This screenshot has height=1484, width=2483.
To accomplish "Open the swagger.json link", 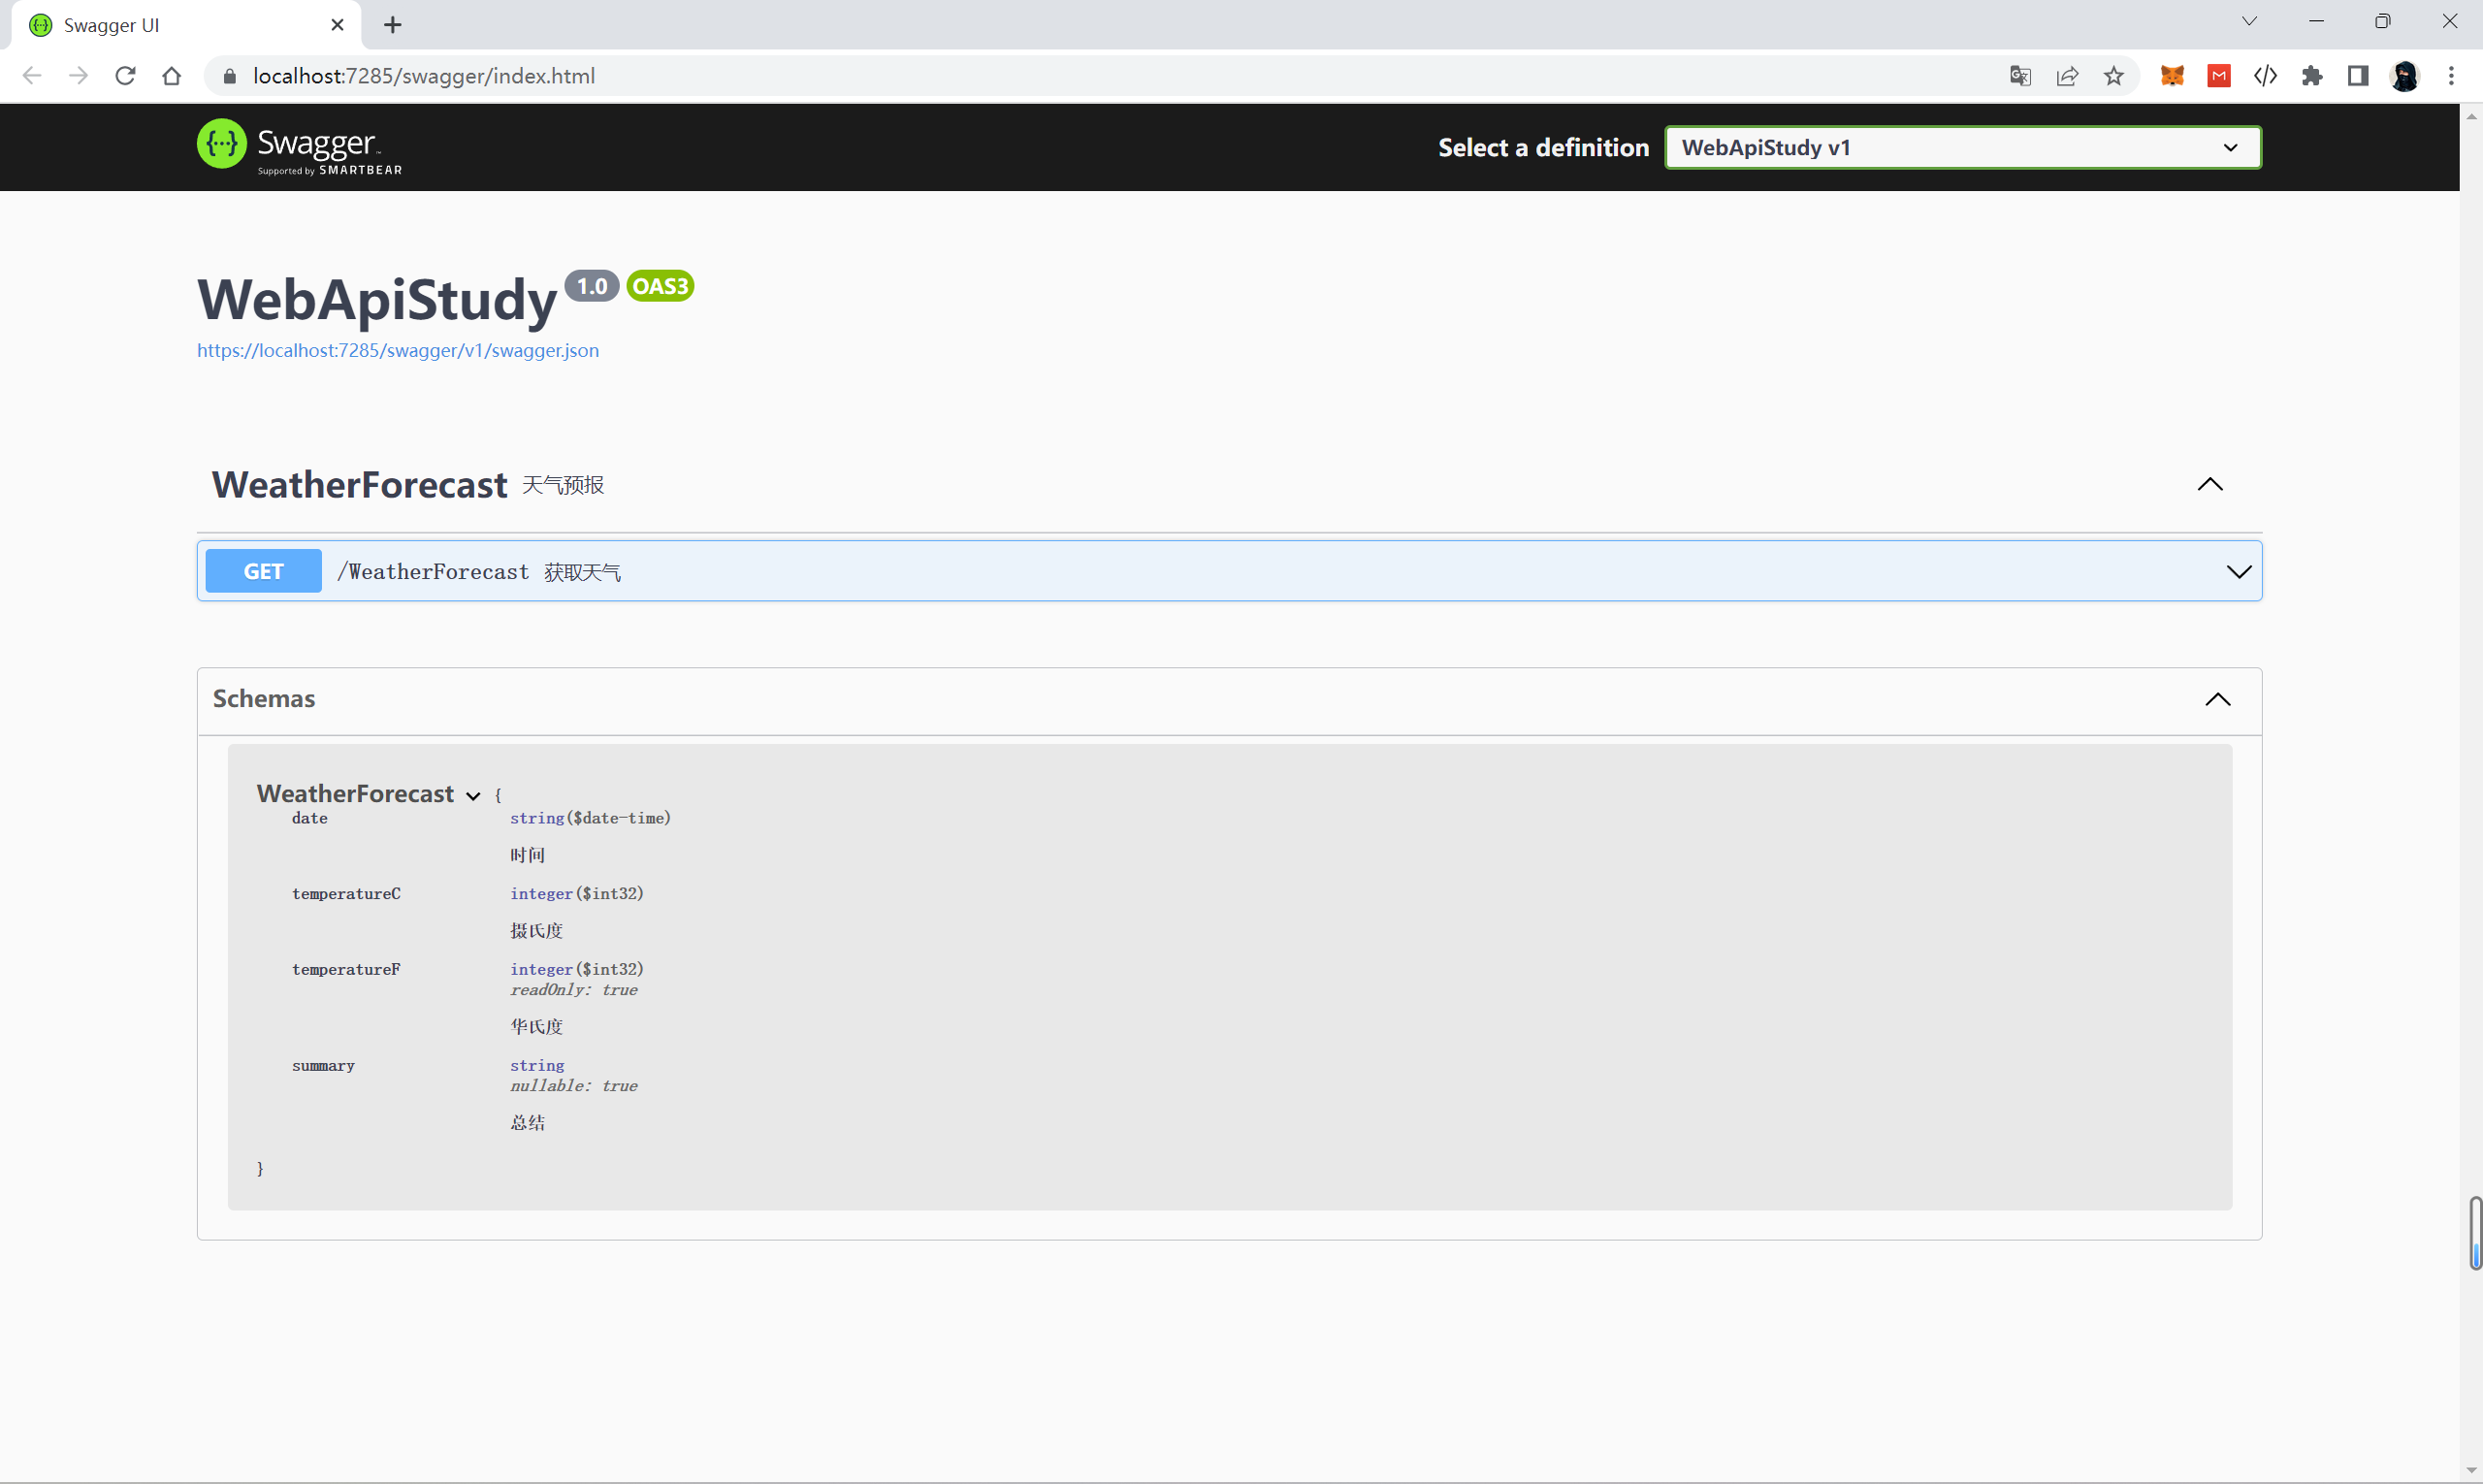I will tap(398, 351).
